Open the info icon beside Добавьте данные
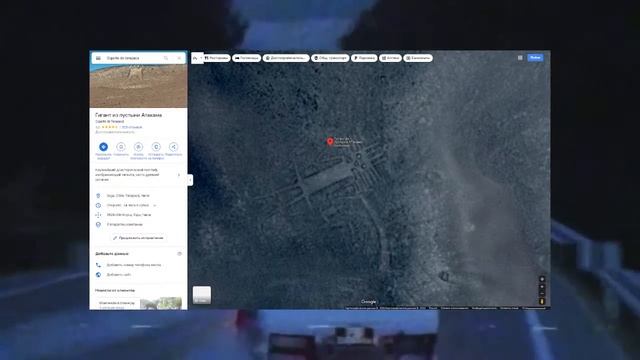Screen dimensions: 640x360 click(x=179, y=254)
